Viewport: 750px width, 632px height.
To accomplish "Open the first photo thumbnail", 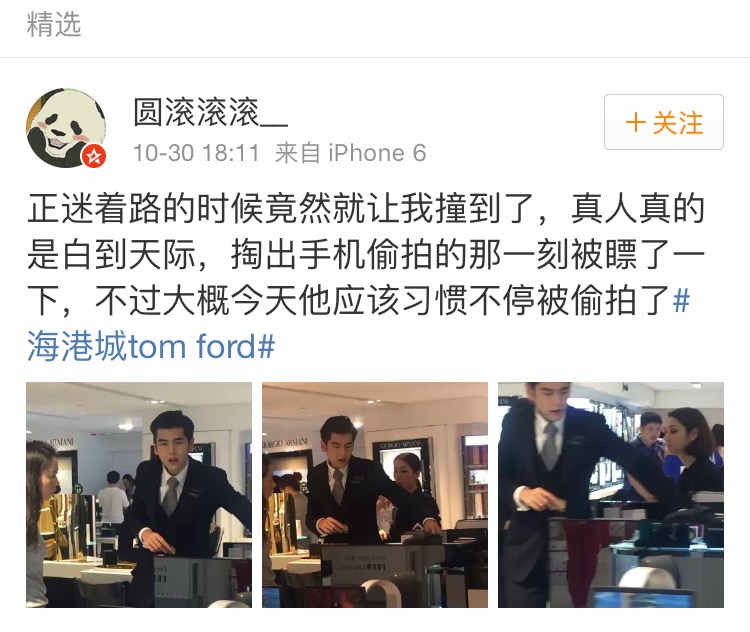I will (x=139, y=495).
